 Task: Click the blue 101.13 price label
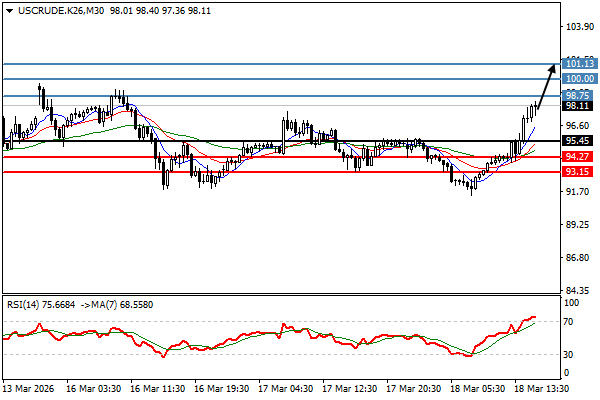coord(580,63)
